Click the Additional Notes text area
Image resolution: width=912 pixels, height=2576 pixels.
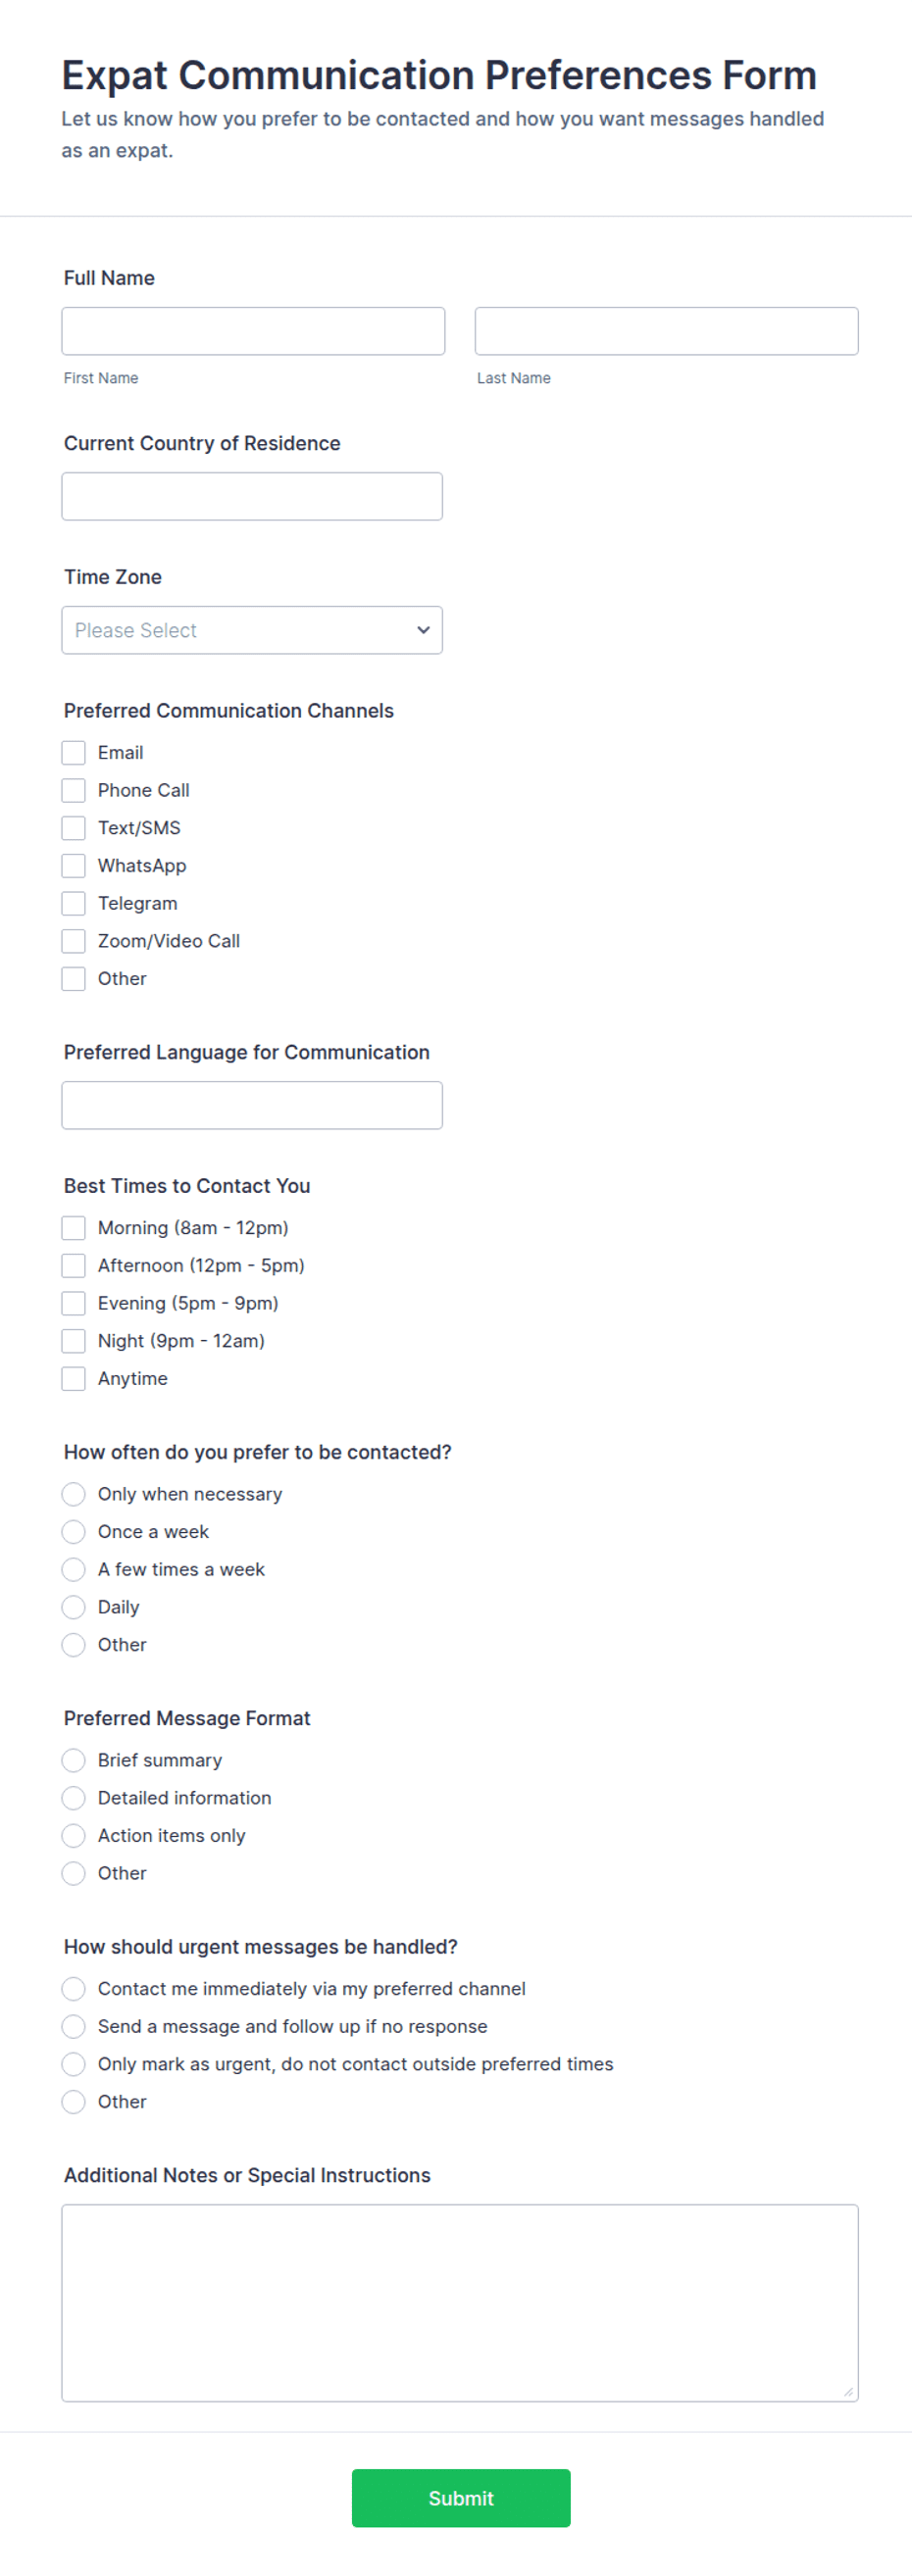(x=460, y=2303)
